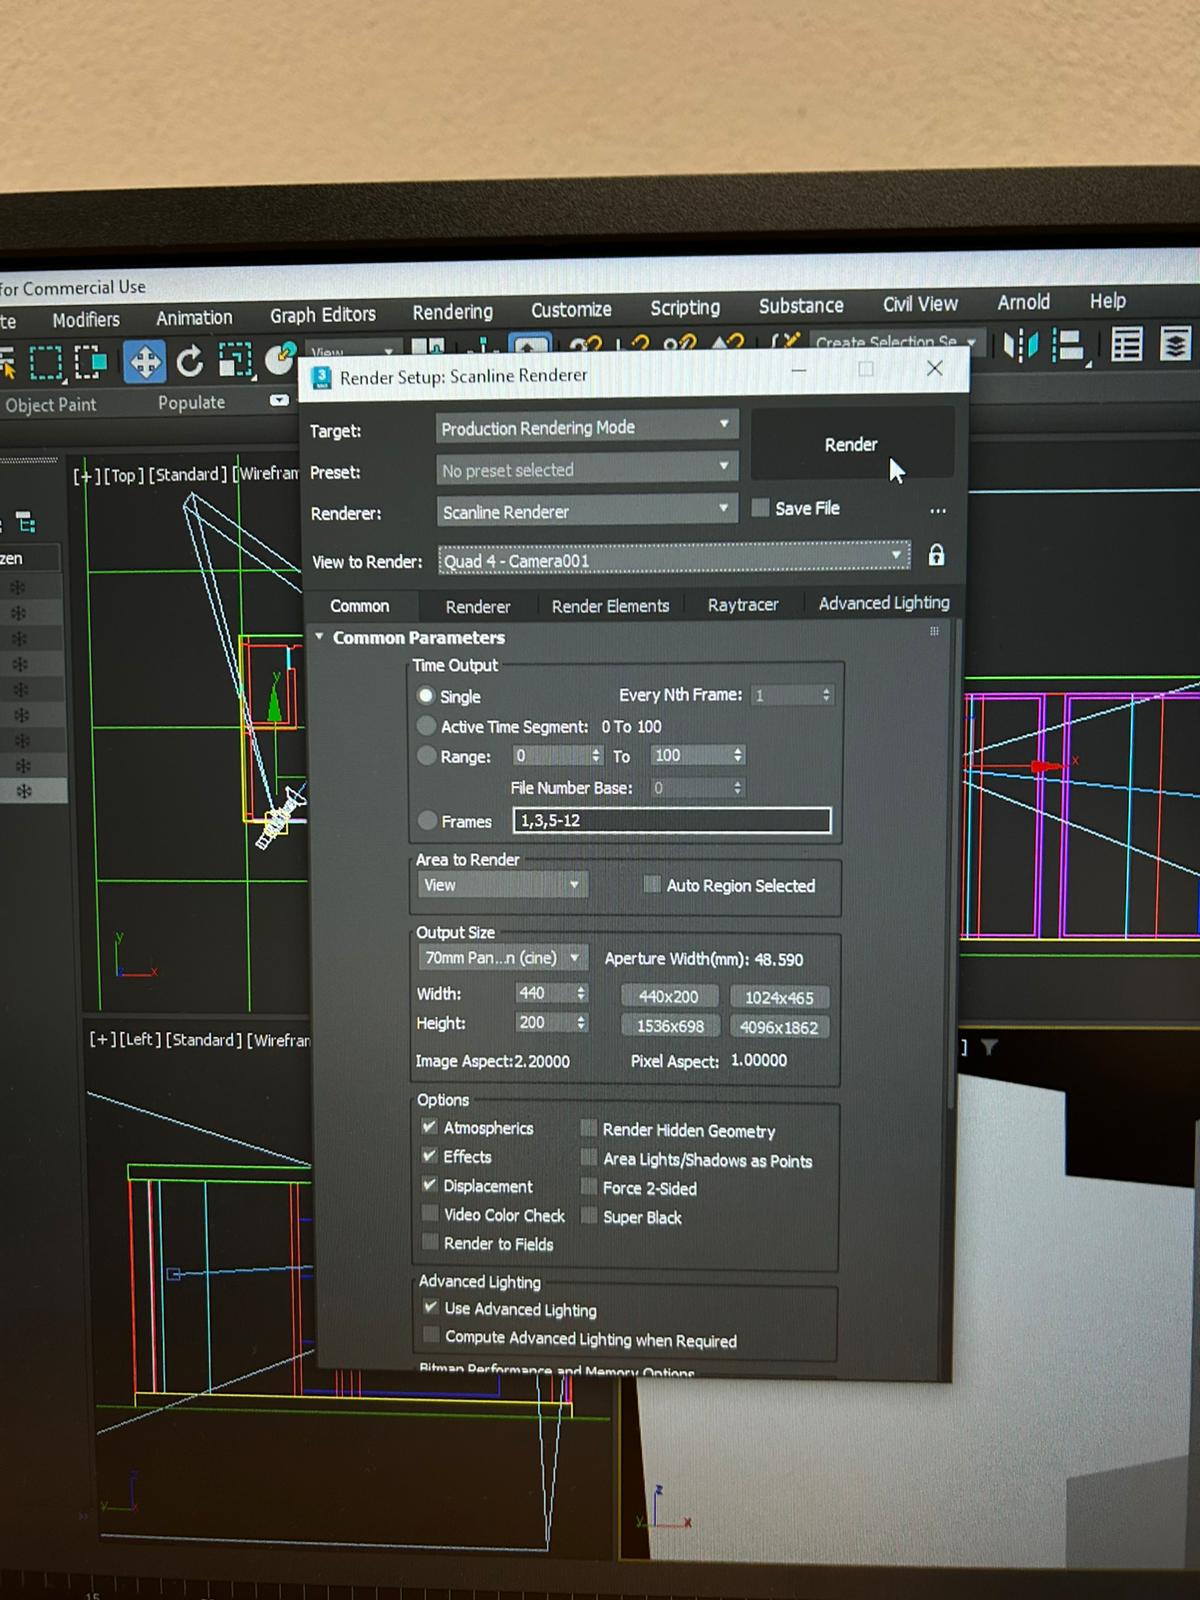Click the filter funnel icon beside viewport
Viewport: 1200px width, 1600px height.
tap(989, 1047)
